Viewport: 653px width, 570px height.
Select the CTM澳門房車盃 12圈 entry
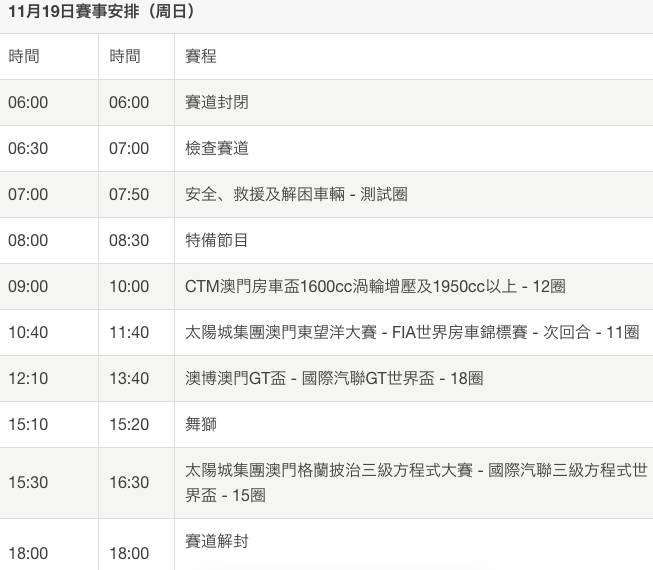(375, 286)
